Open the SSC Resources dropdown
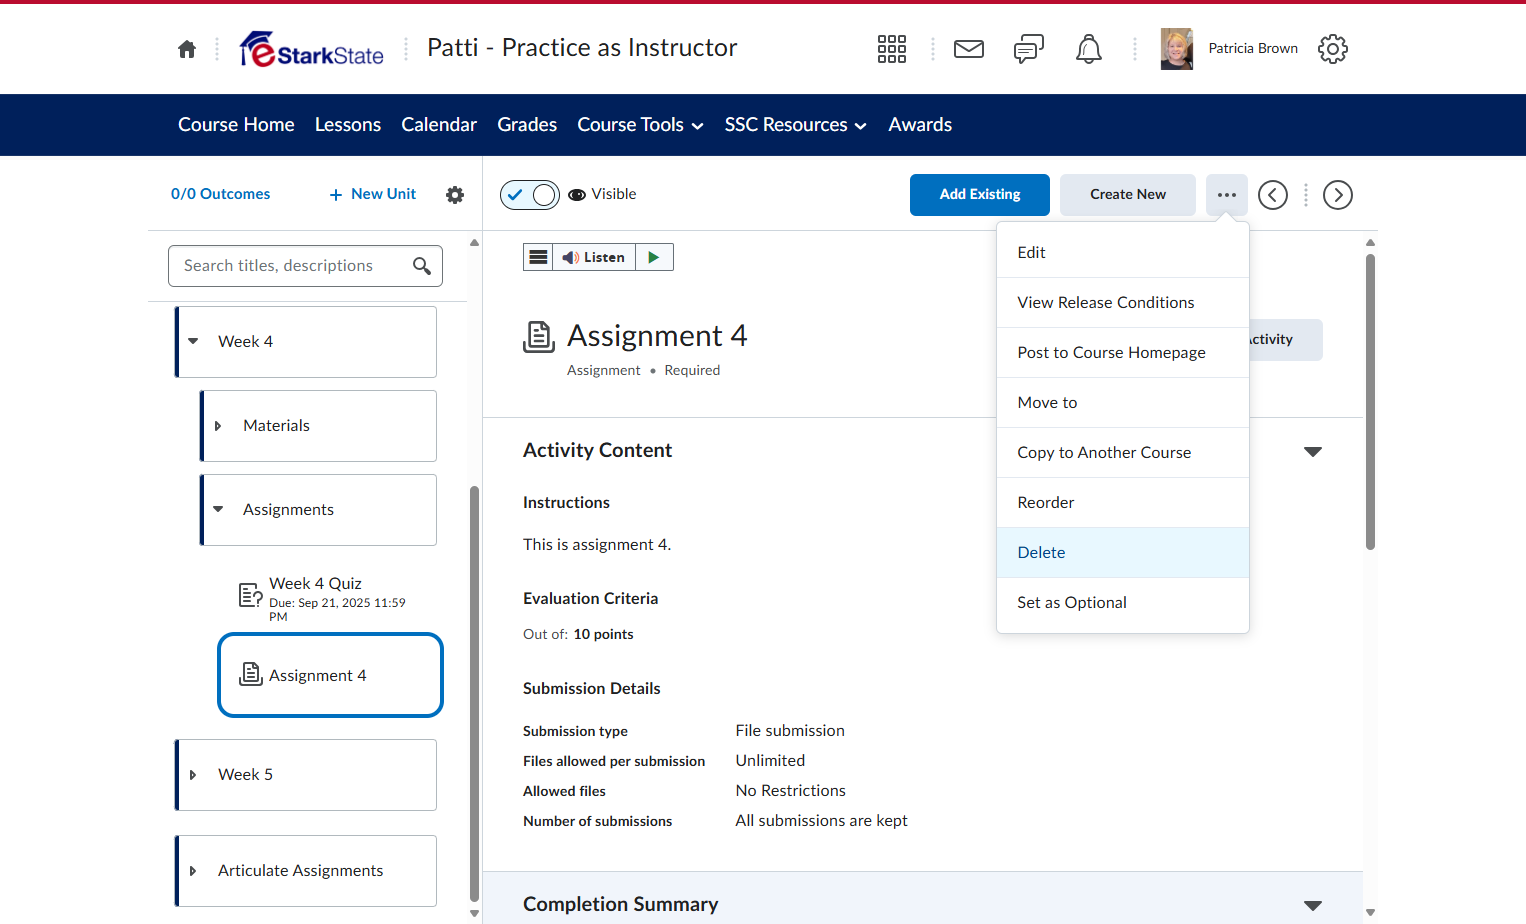The image size is (1526, 924). [x=795, y=125]
